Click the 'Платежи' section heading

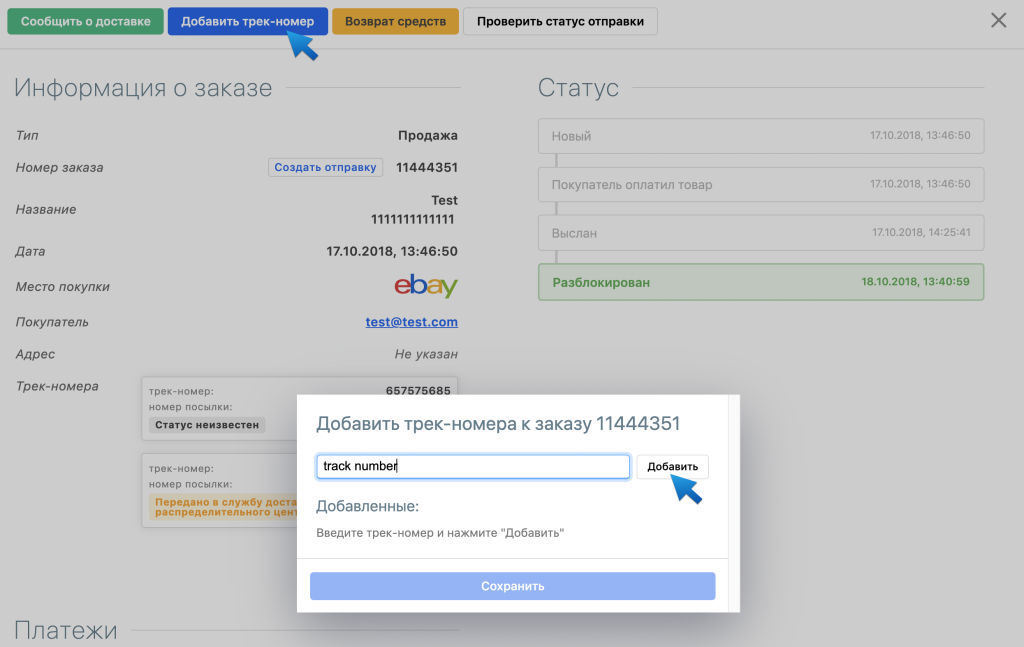(x=66, y=631)
